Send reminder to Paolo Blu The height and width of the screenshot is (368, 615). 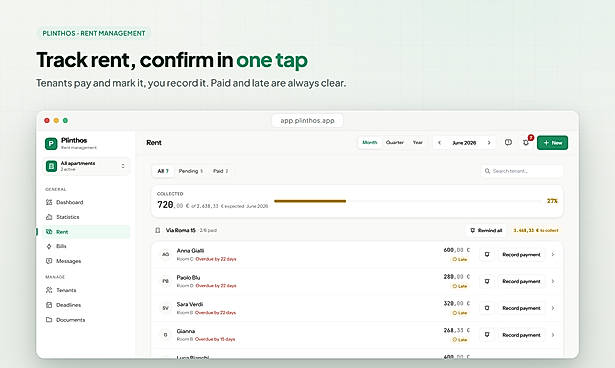[487, 281]
